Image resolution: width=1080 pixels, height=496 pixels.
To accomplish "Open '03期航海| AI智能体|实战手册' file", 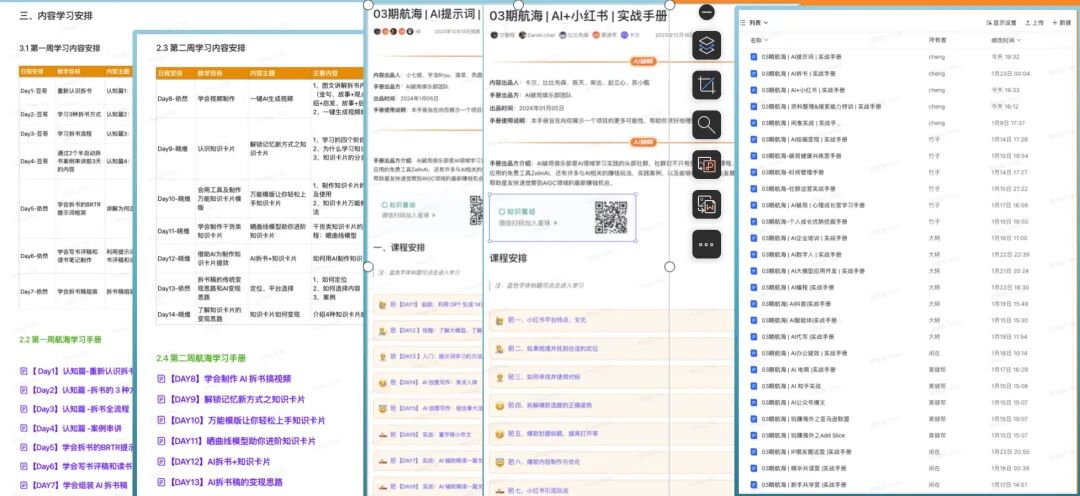I will click(798, 320).
